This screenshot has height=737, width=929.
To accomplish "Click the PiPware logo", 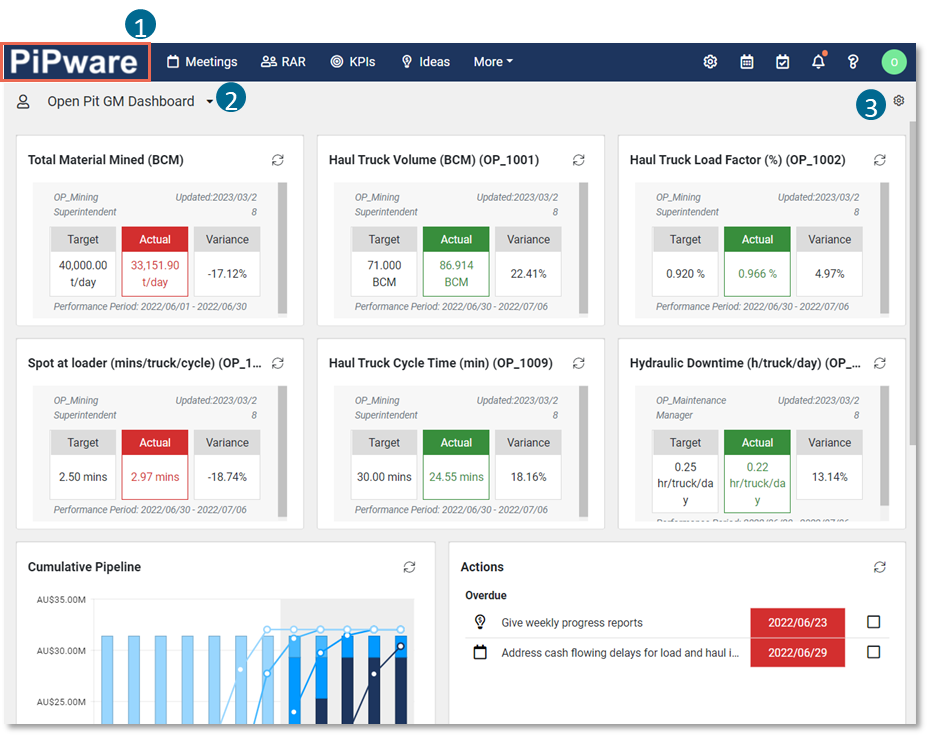I will point(74,62).
